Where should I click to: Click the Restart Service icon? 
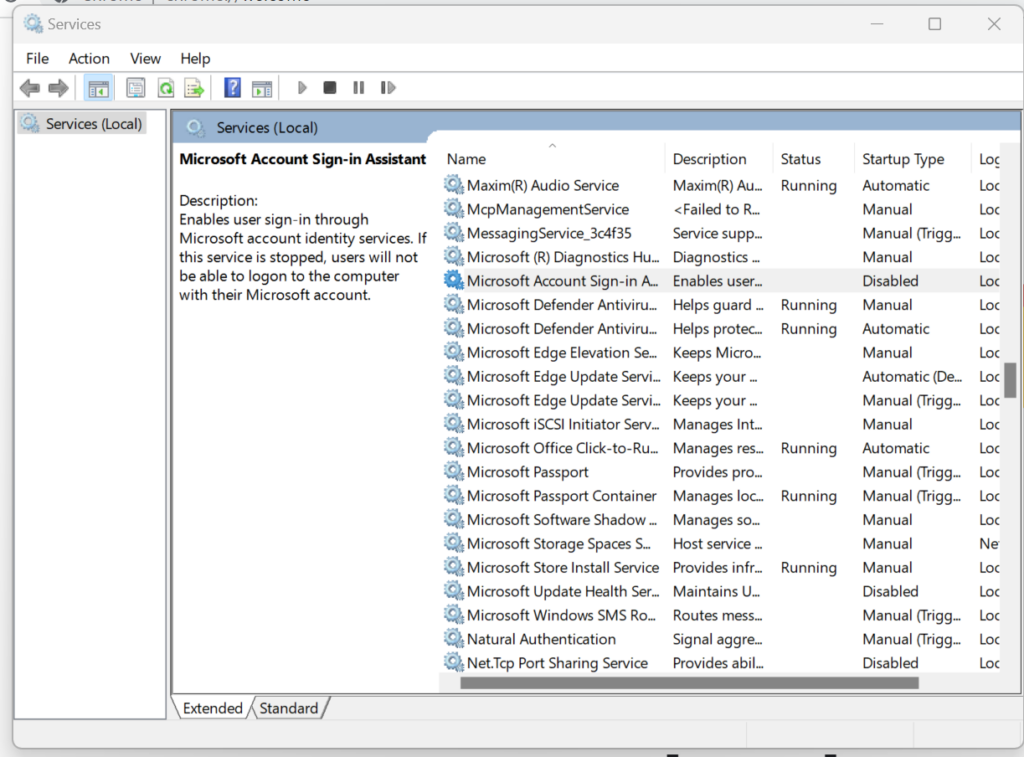[x=388, y=88]
